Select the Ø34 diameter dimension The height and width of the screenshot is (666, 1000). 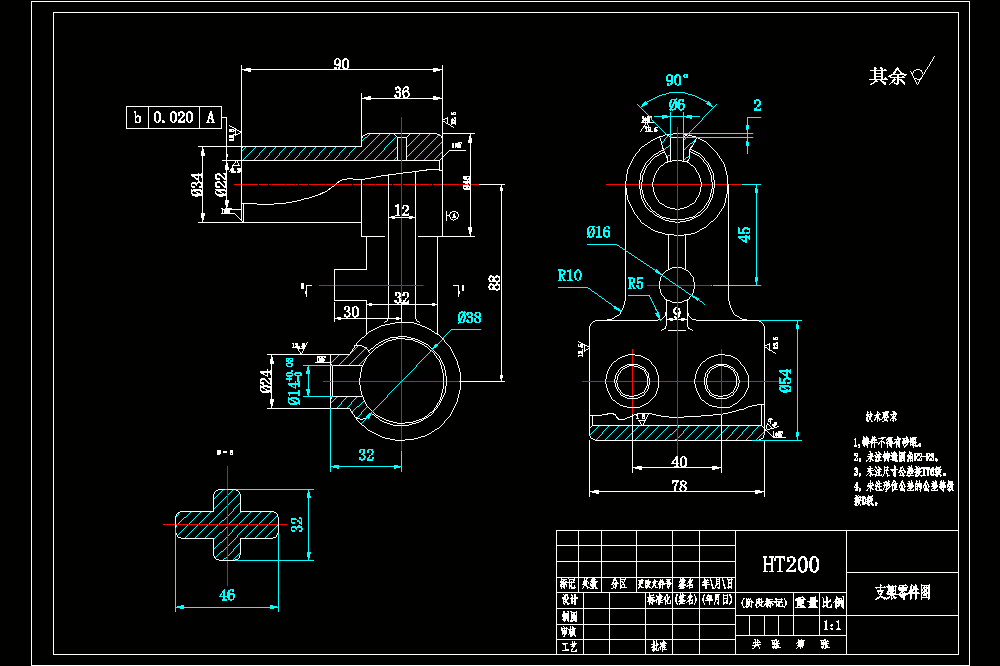[x=197, y=184]
